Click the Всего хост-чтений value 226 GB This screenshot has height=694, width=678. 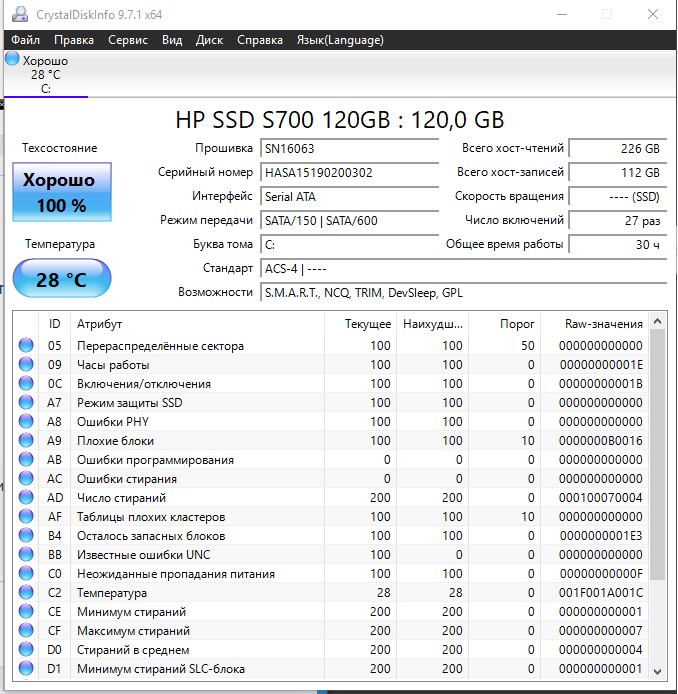[x=618, y=148]
